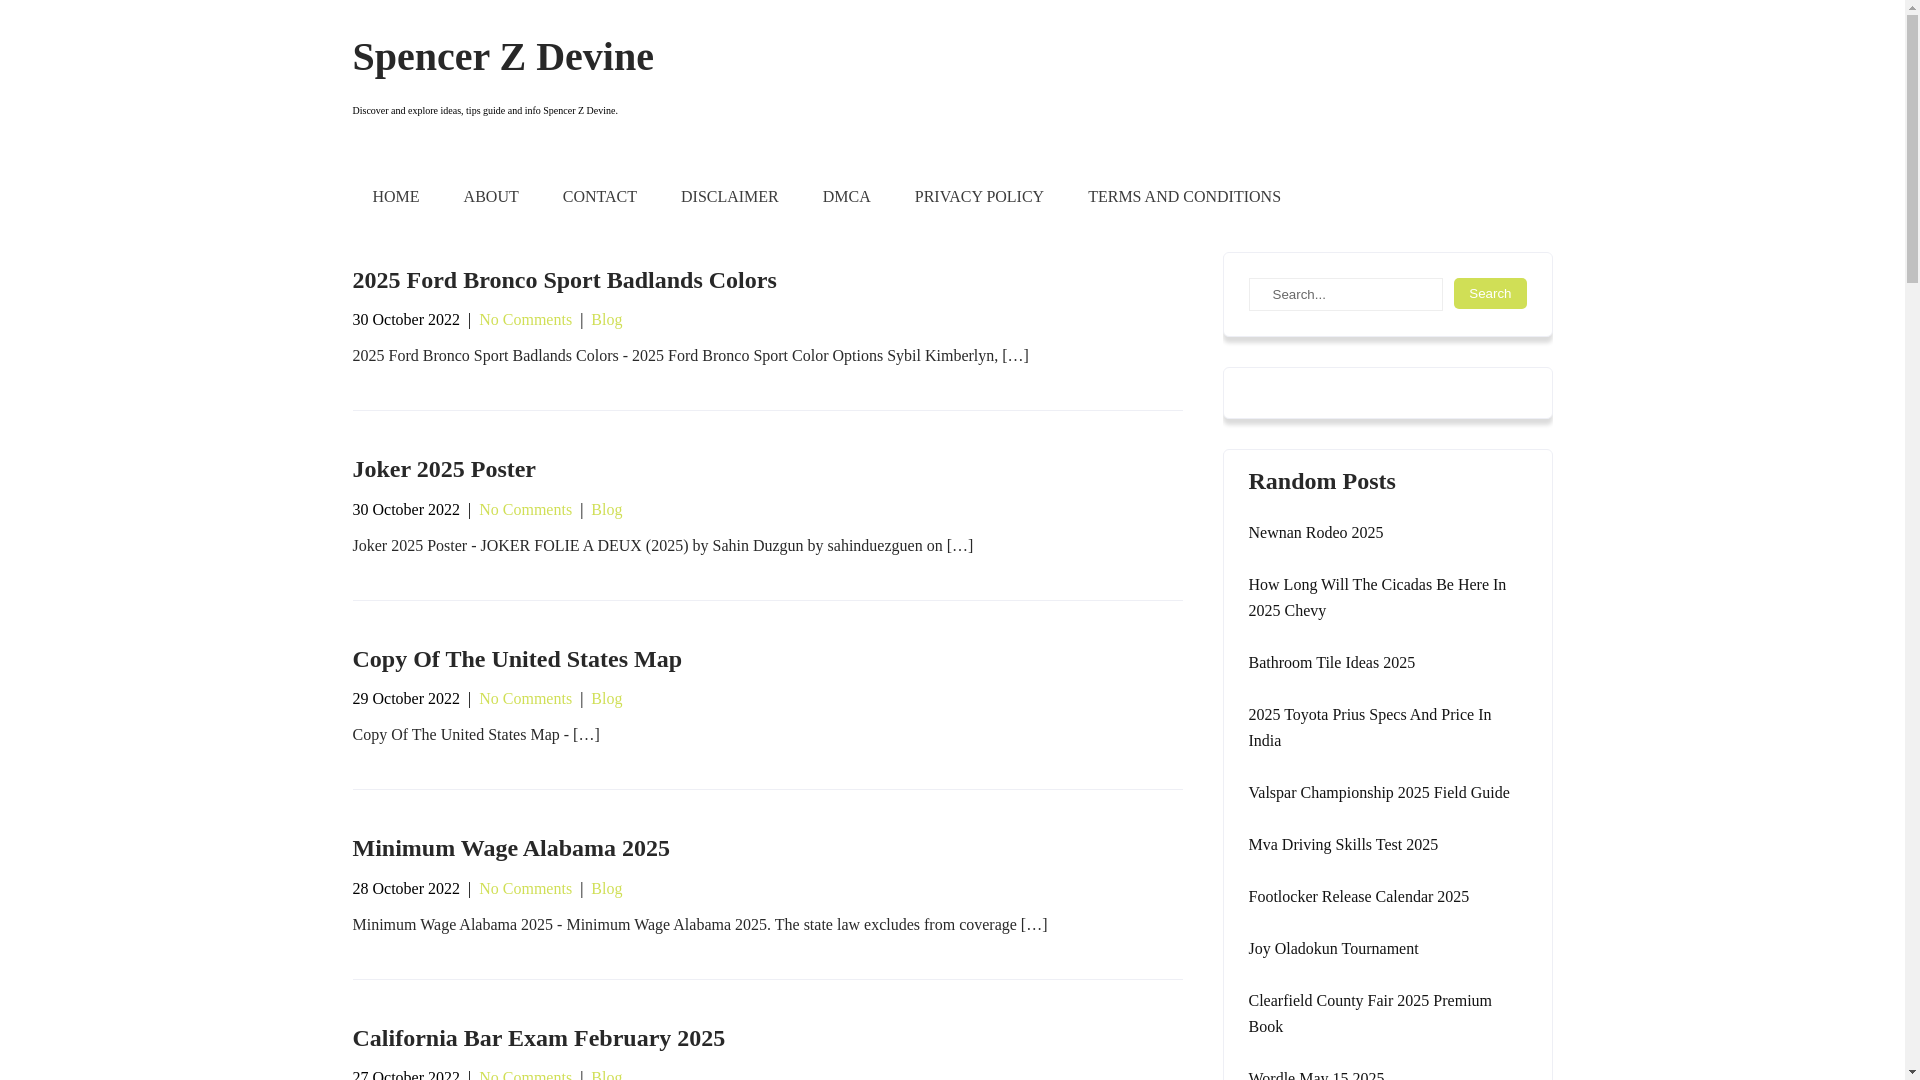Viewport: 1920px width, 1080px height.
Task: Open the PRIVACY POLICY page
Action: click(x=979, y=197)
